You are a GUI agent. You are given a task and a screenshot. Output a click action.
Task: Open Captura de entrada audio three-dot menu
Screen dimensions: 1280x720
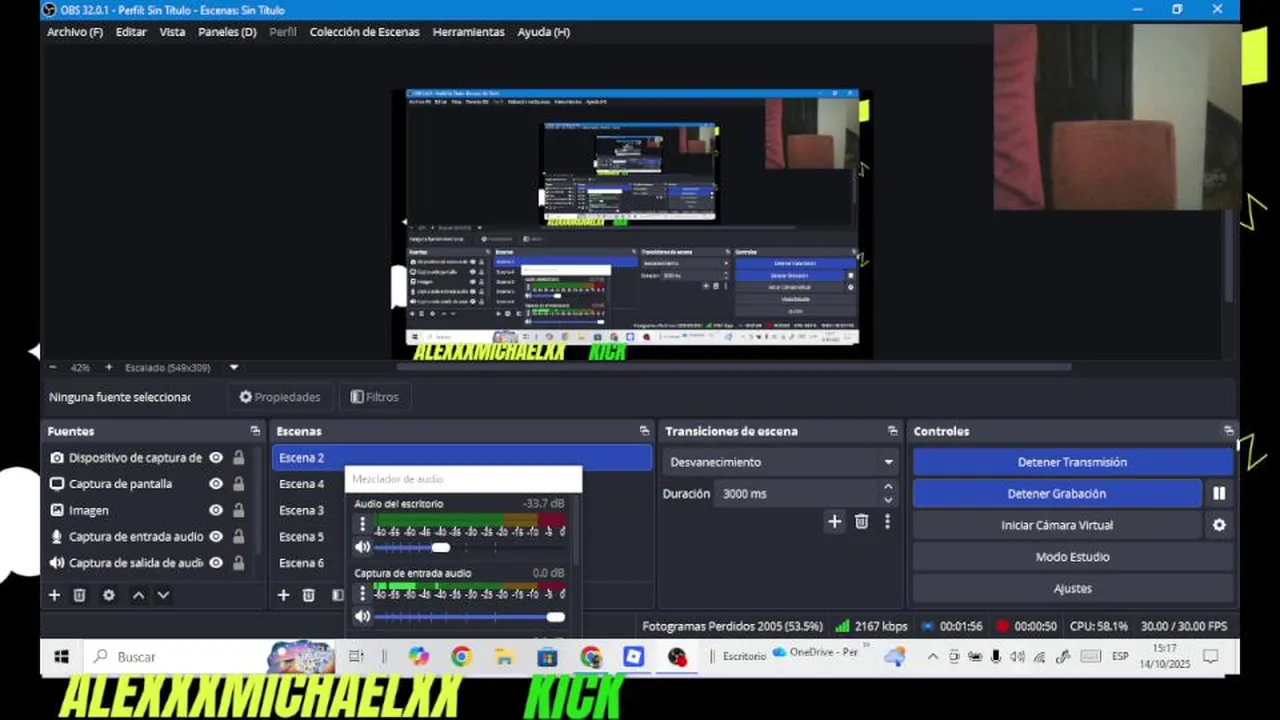click(x=362, y=593)
